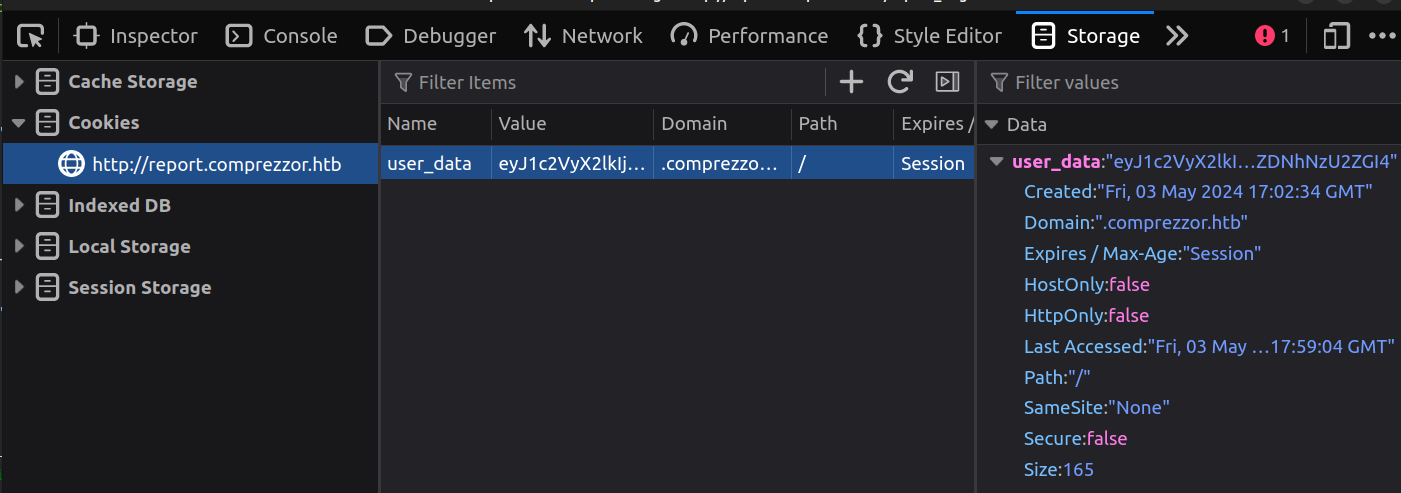The image size is (1401, 493).
Task: Expand the Indexed DB tree node
Action: [x=19, y=206]
